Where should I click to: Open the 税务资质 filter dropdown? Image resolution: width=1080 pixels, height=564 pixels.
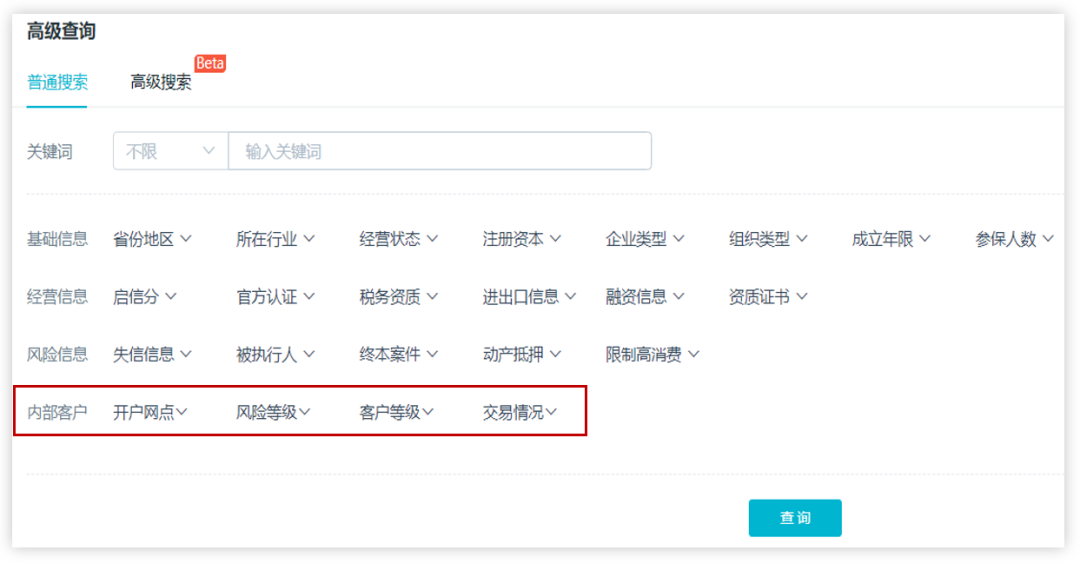coord(399,297)
